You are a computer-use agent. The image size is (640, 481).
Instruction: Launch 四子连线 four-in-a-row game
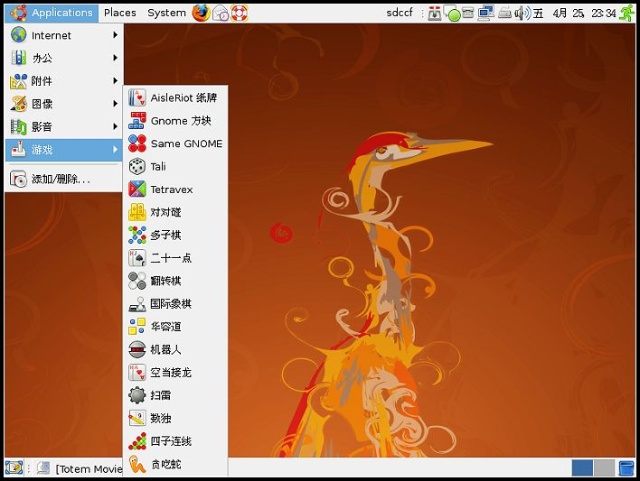coord(176,441)
